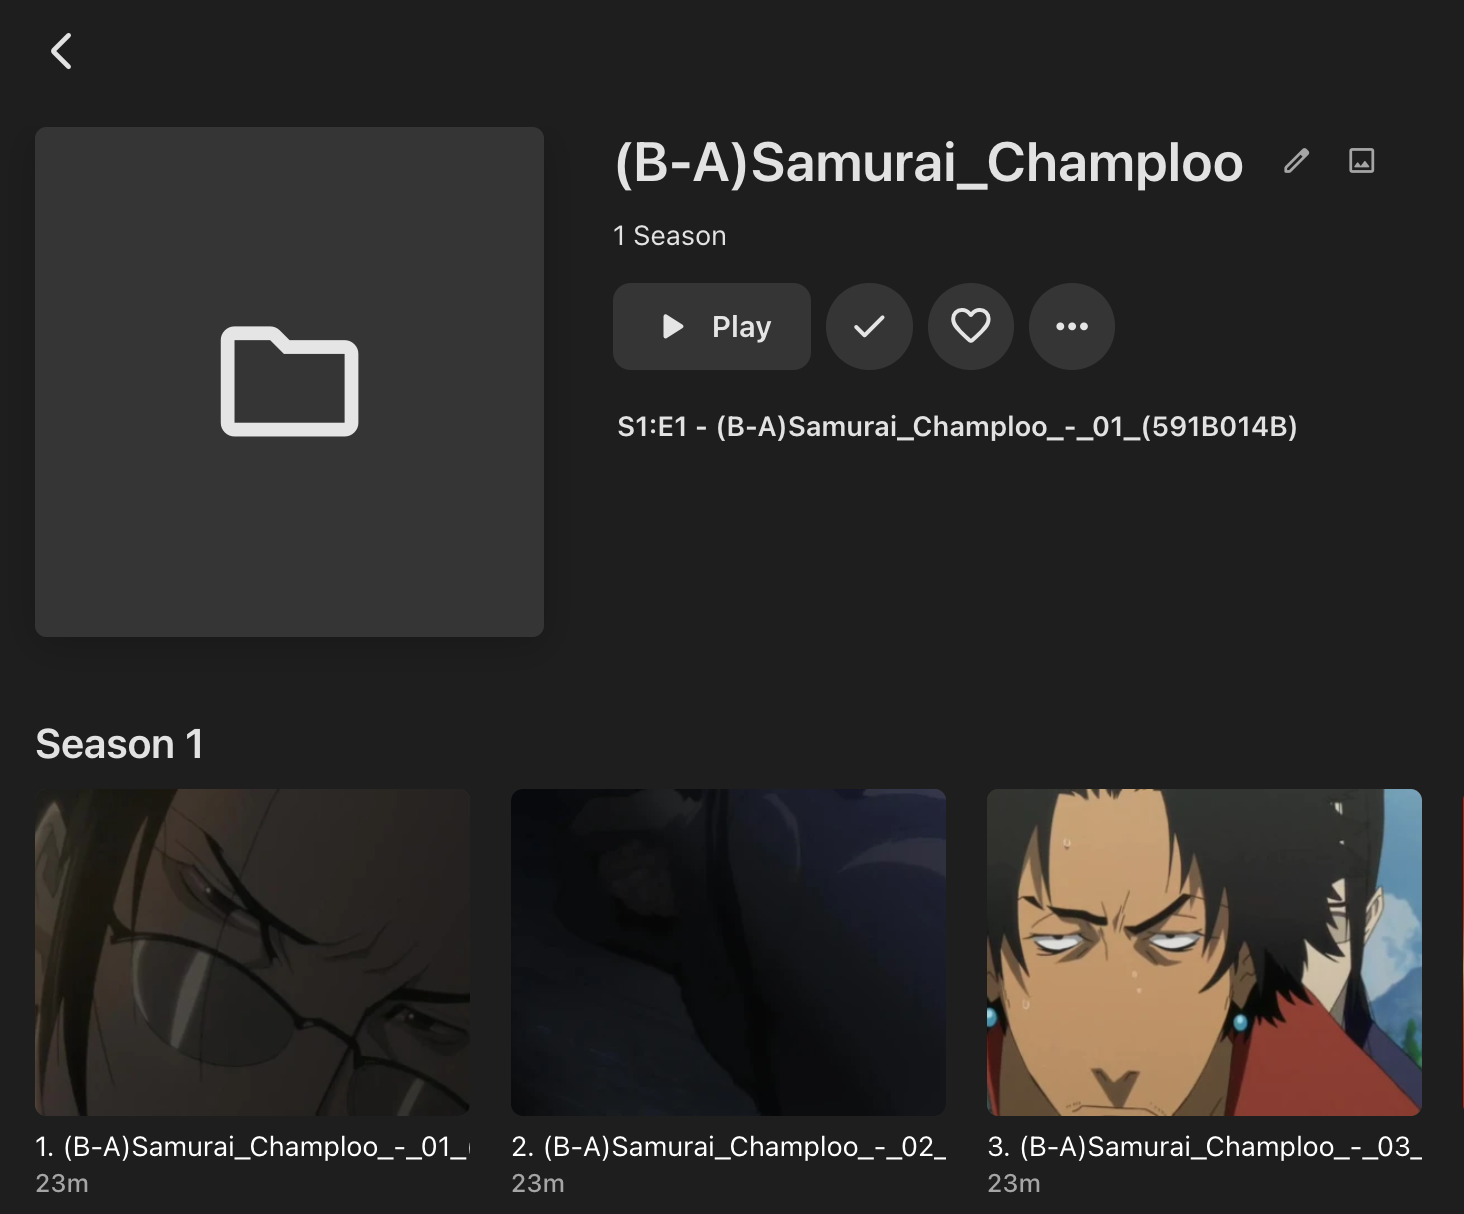Image resolution: width=1464 pixels, height=1214 pixels.
Task: Click the "(B-A)Samurai_Champloo" title
Action: 929,162
